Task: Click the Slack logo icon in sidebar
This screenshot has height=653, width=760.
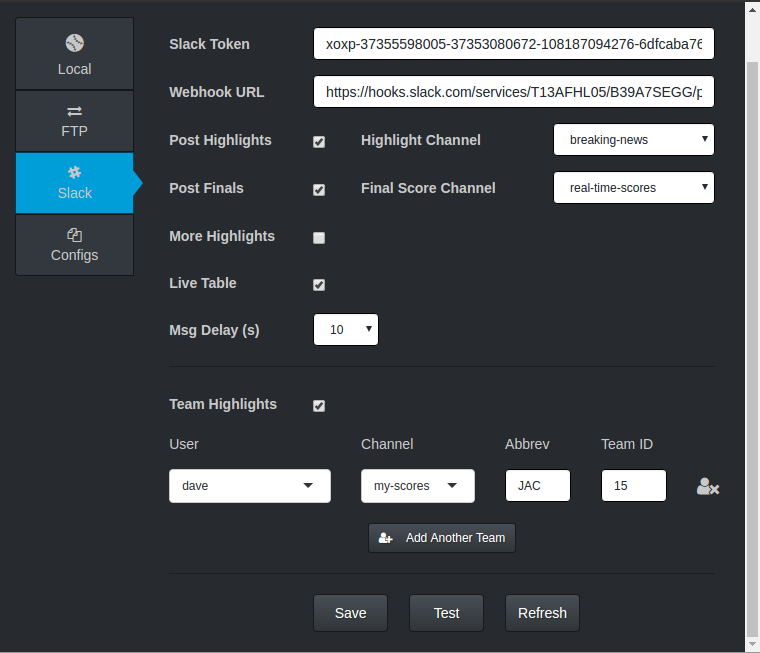Action: (74, 173)
